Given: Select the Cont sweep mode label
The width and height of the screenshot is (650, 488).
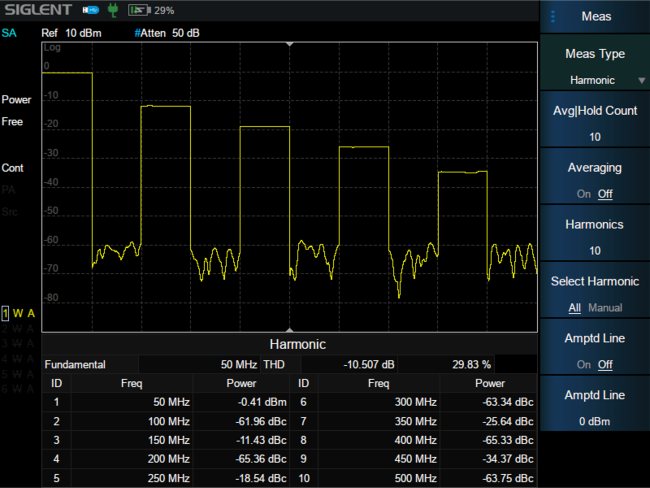Looking at the screenshot, I should click(13, 168).
